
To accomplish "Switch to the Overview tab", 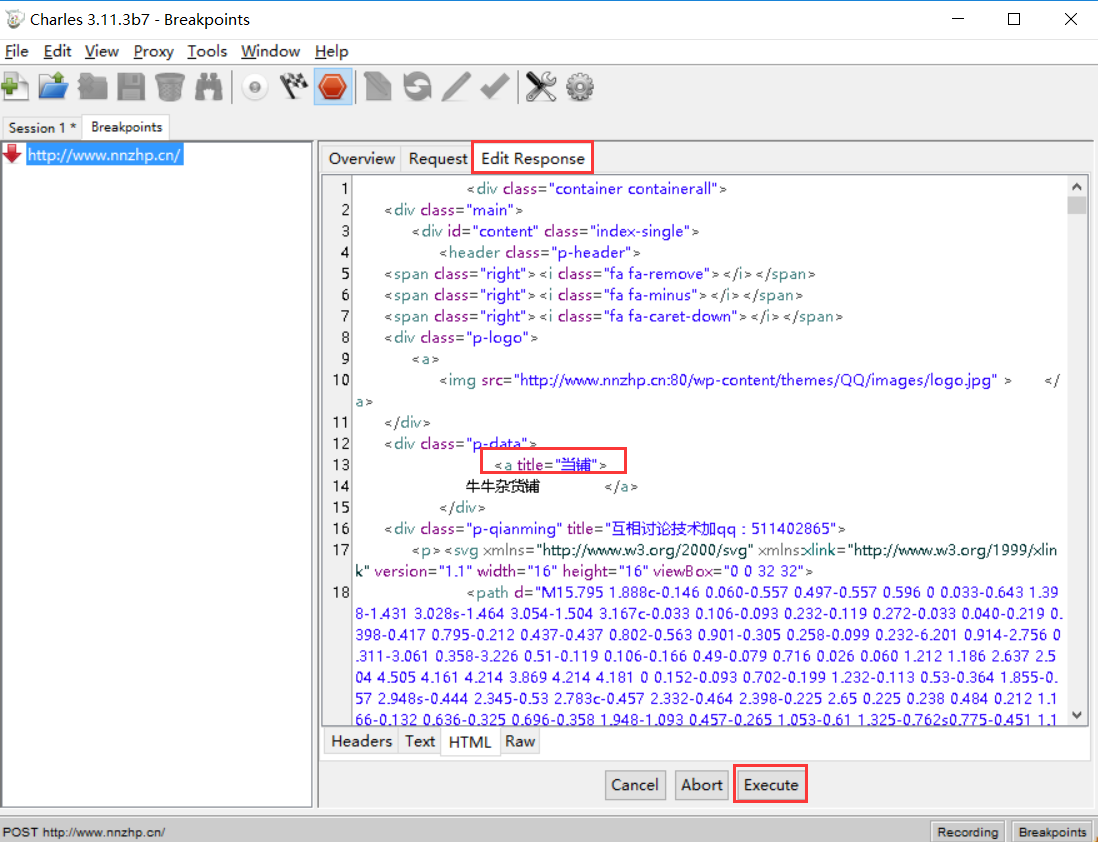I will (362, 158).
